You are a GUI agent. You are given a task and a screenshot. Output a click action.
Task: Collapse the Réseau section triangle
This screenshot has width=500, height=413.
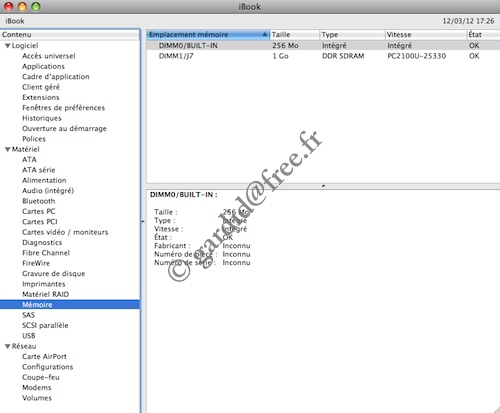click(7, 346)
